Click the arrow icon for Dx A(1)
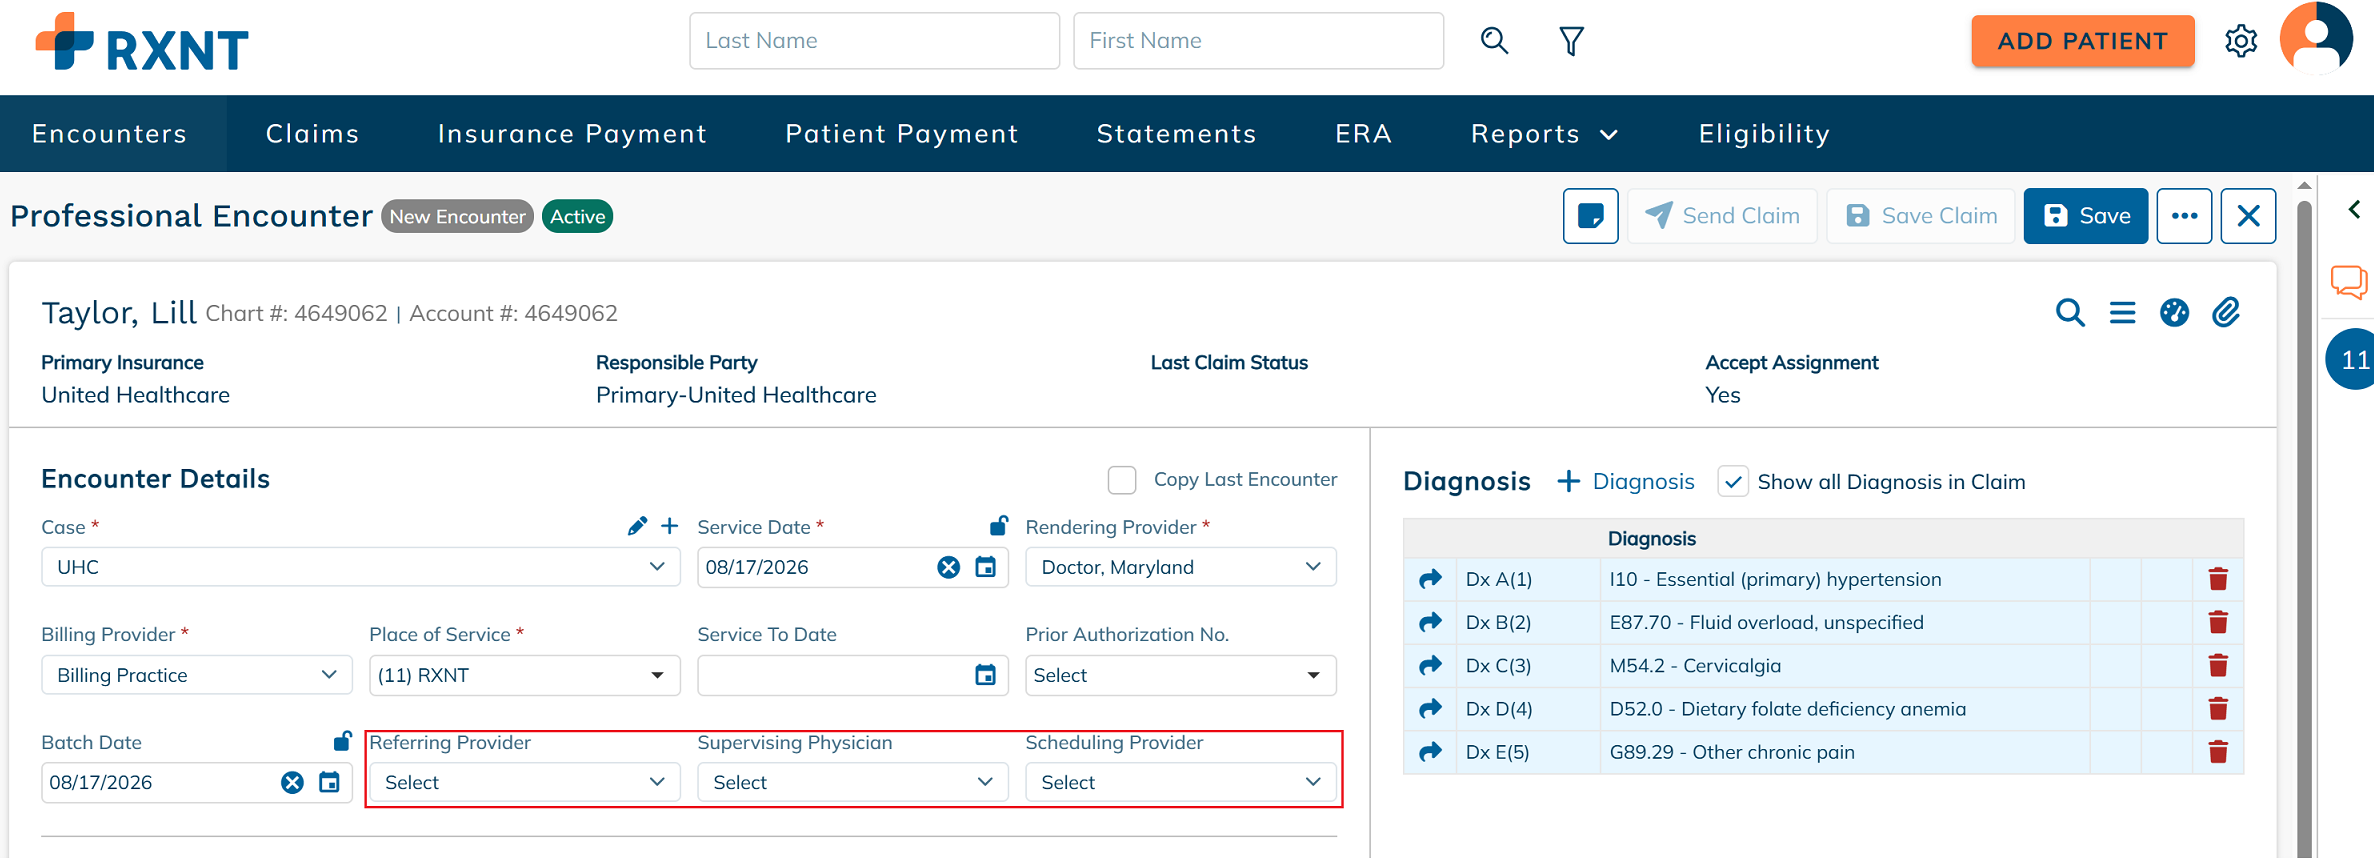 [1430, 579]
